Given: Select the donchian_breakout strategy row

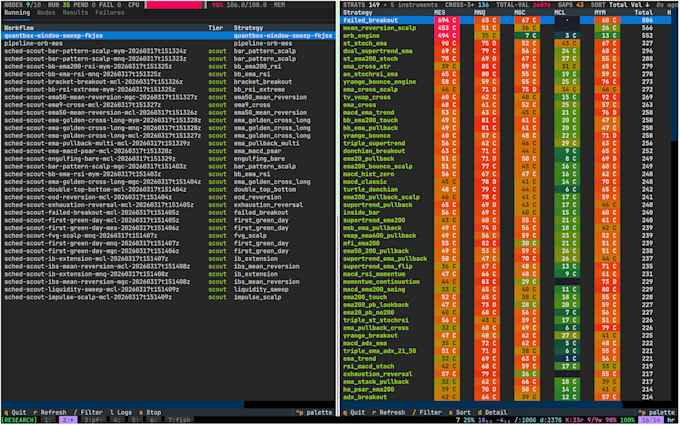Looking at the screenshot, I should tap(506, 151).
